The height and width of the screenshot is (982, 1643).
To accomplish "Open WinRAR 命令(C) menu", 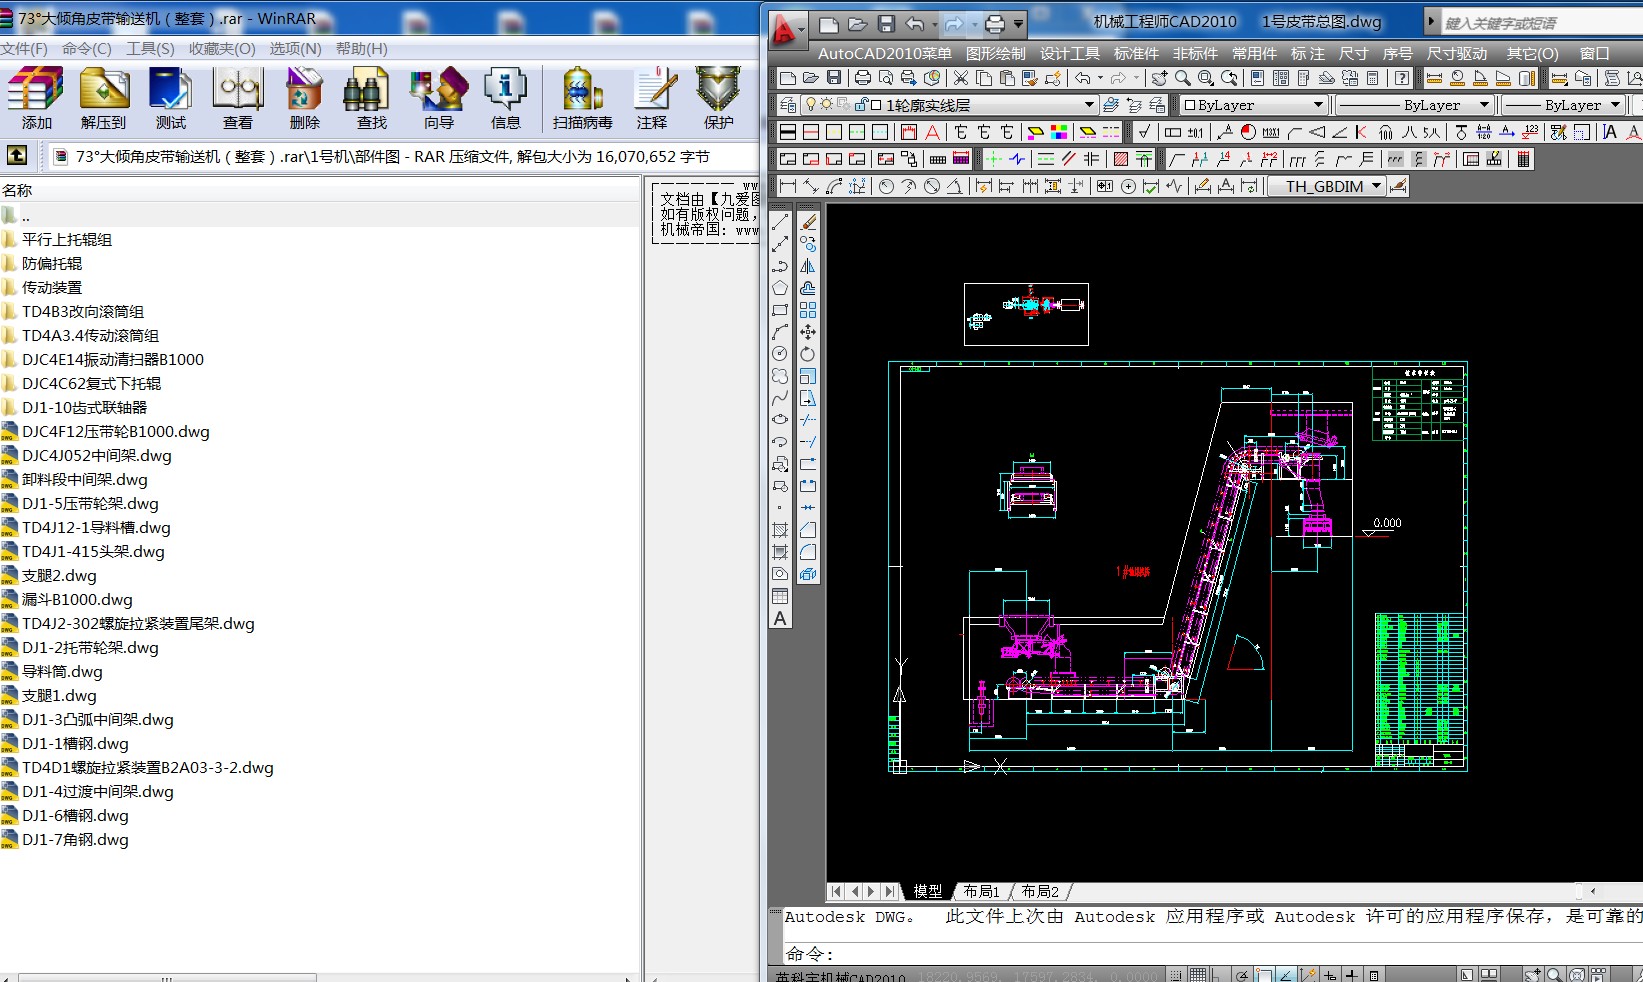I will pyautogui.click(x=87, y=48).
